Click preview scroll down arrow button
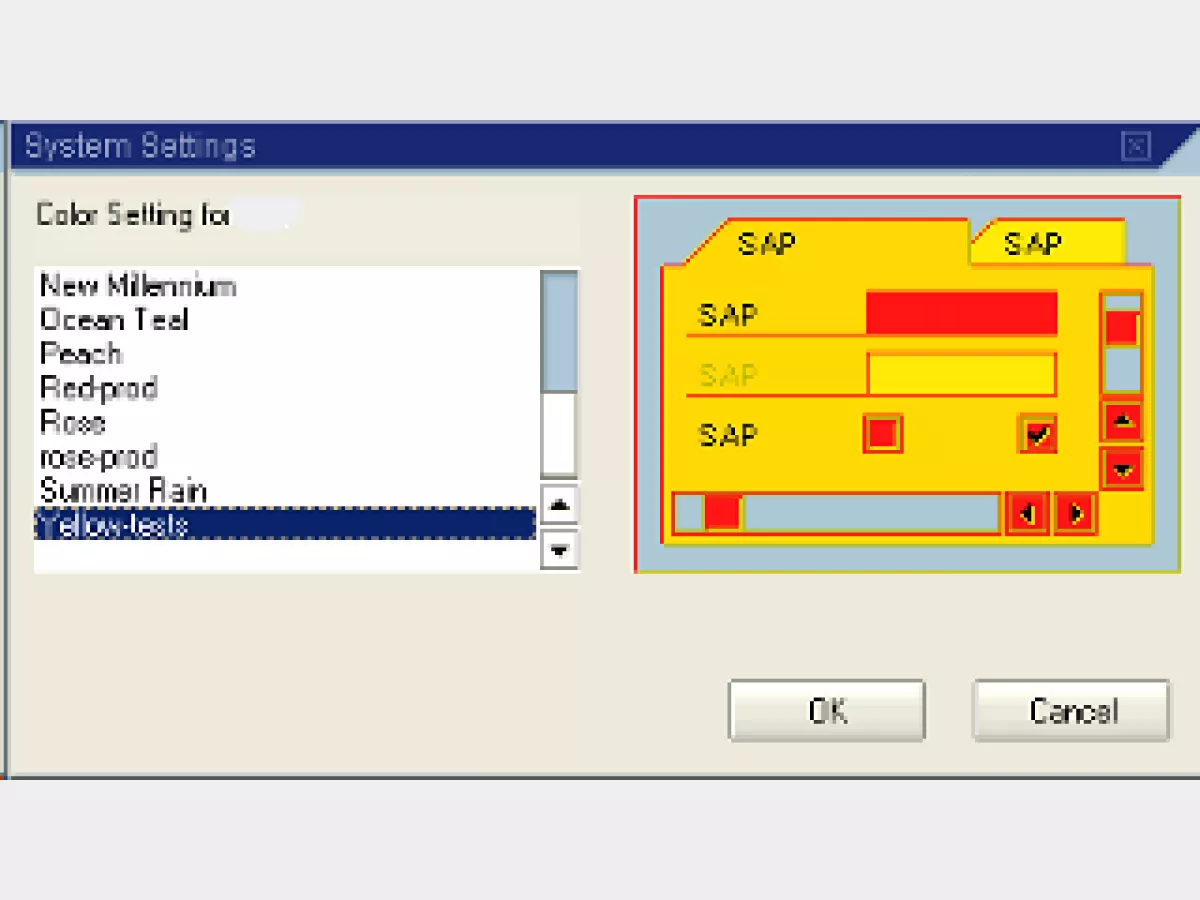Viewport: 1200px width, 900px height. (1122, 468)
